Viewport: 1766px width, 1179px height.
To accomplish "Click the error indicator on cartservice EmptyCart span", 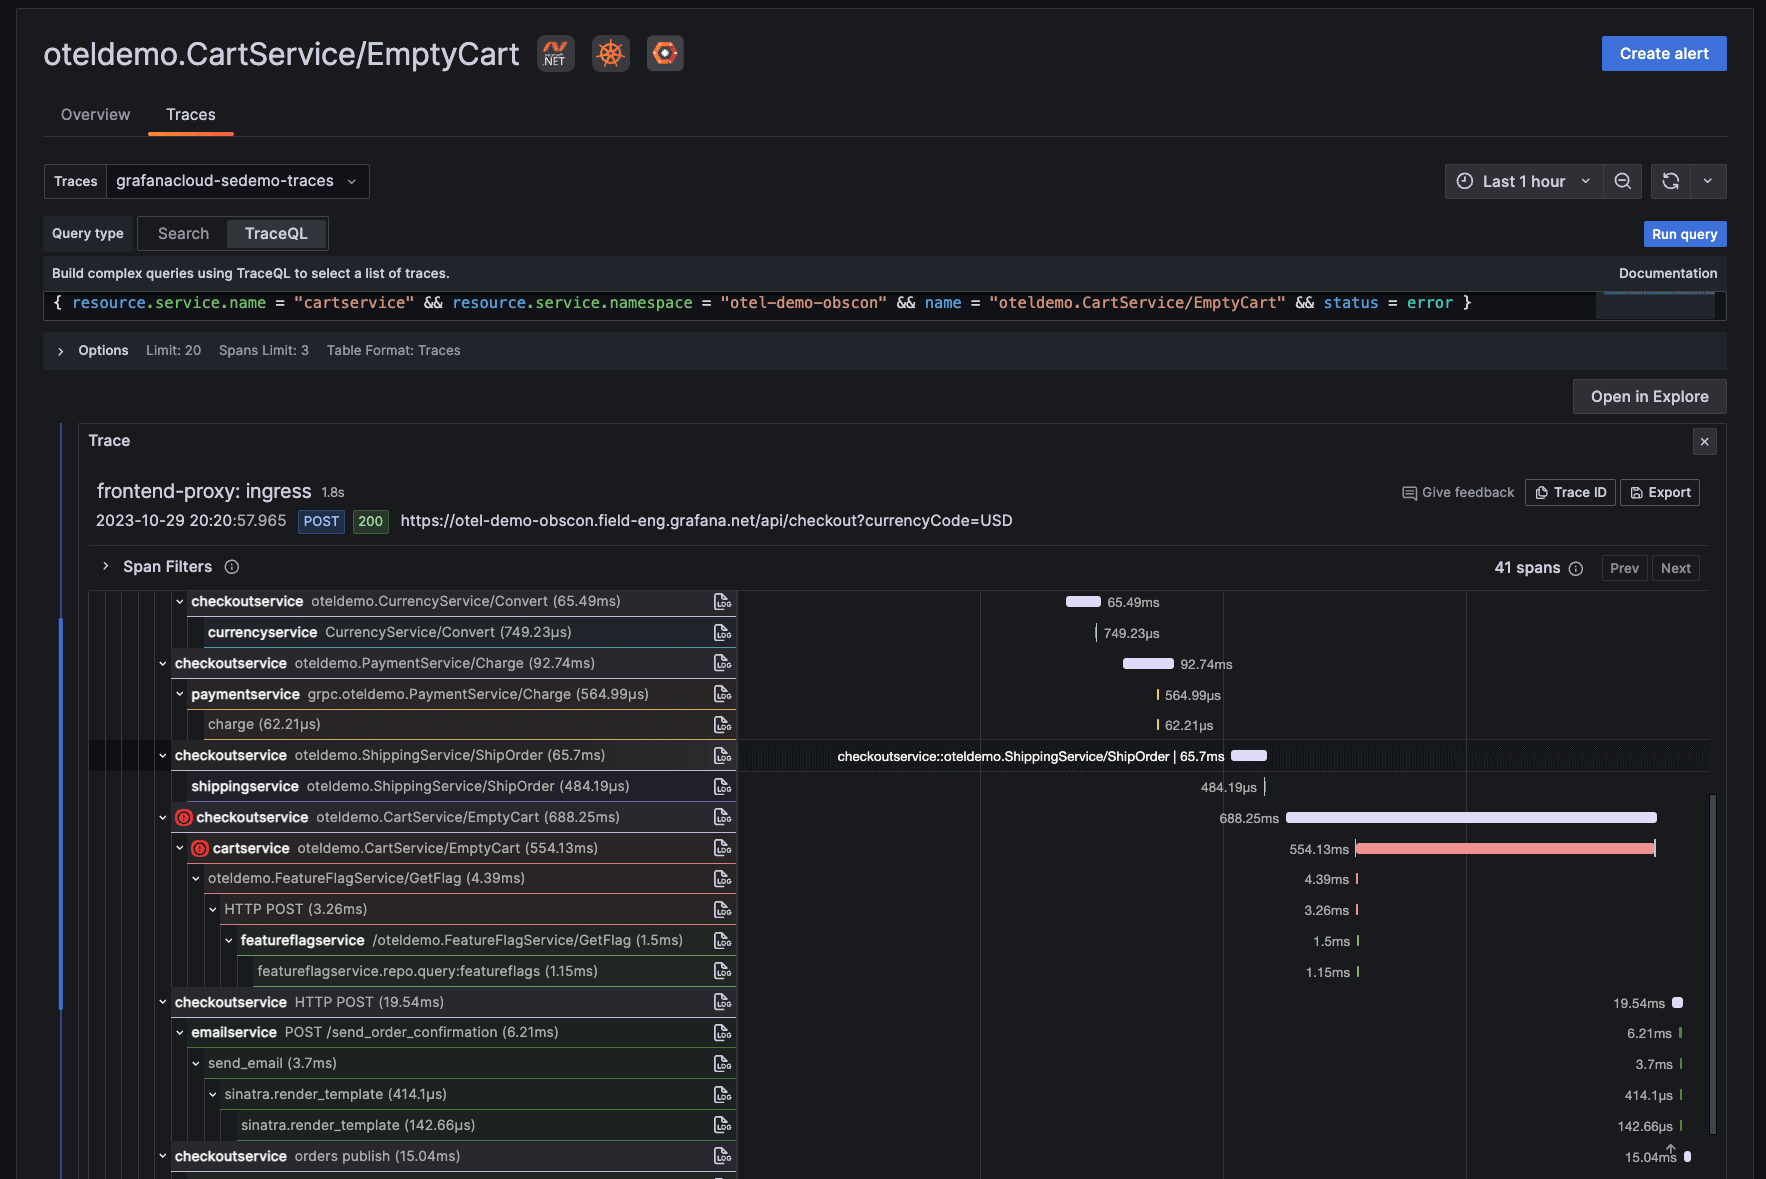I will (199, 848).
